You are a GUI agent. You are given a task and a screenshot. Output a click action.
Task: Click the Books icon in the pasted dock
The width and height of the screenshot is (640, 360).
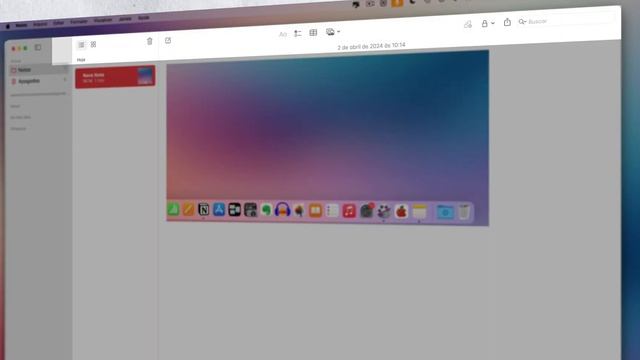click(315, 211)
